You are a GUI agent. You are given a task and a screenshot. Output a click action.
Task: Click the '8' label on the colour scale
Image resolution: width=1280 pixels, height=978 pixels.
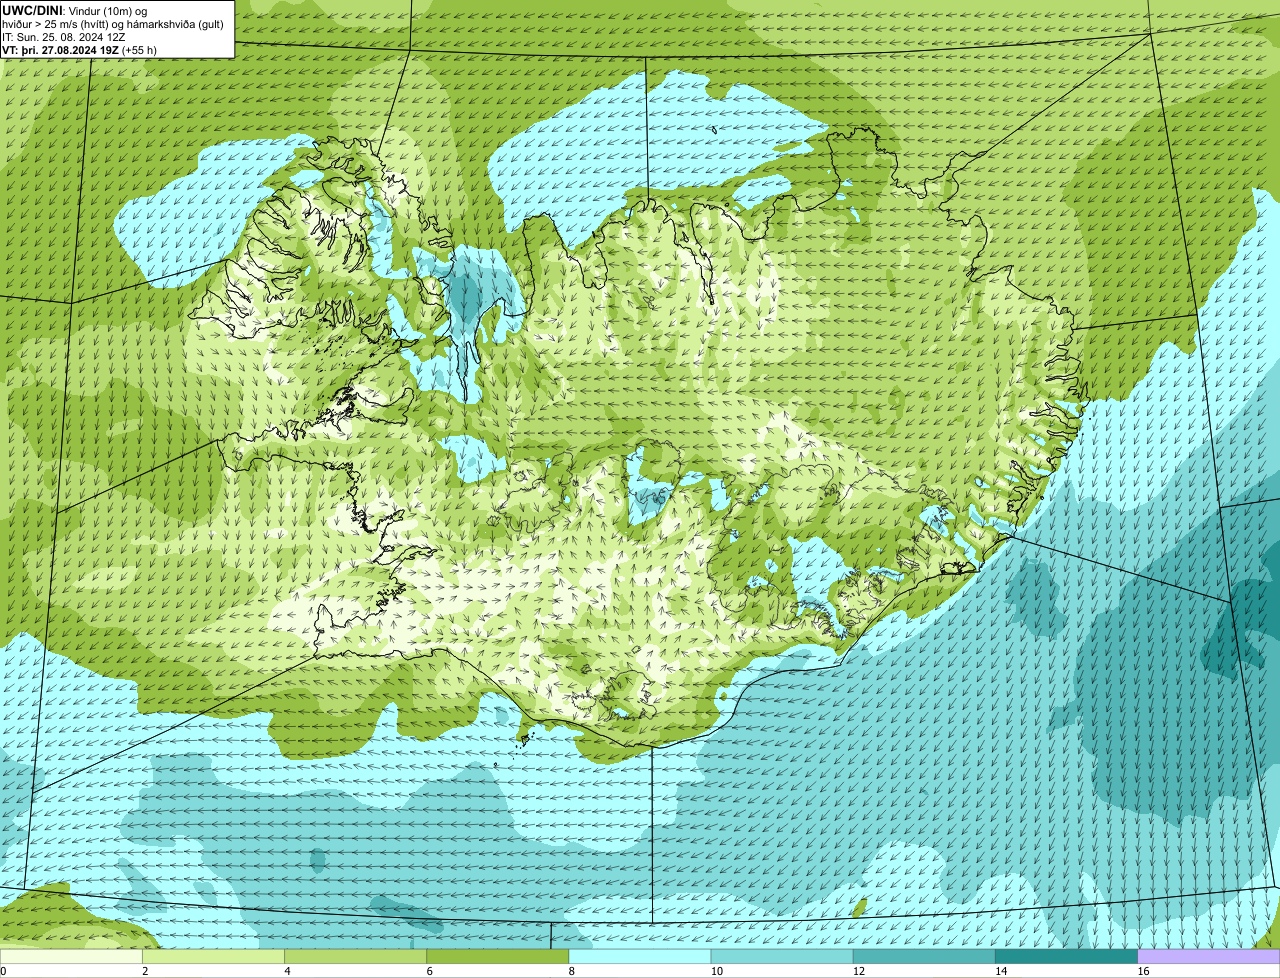572,971
